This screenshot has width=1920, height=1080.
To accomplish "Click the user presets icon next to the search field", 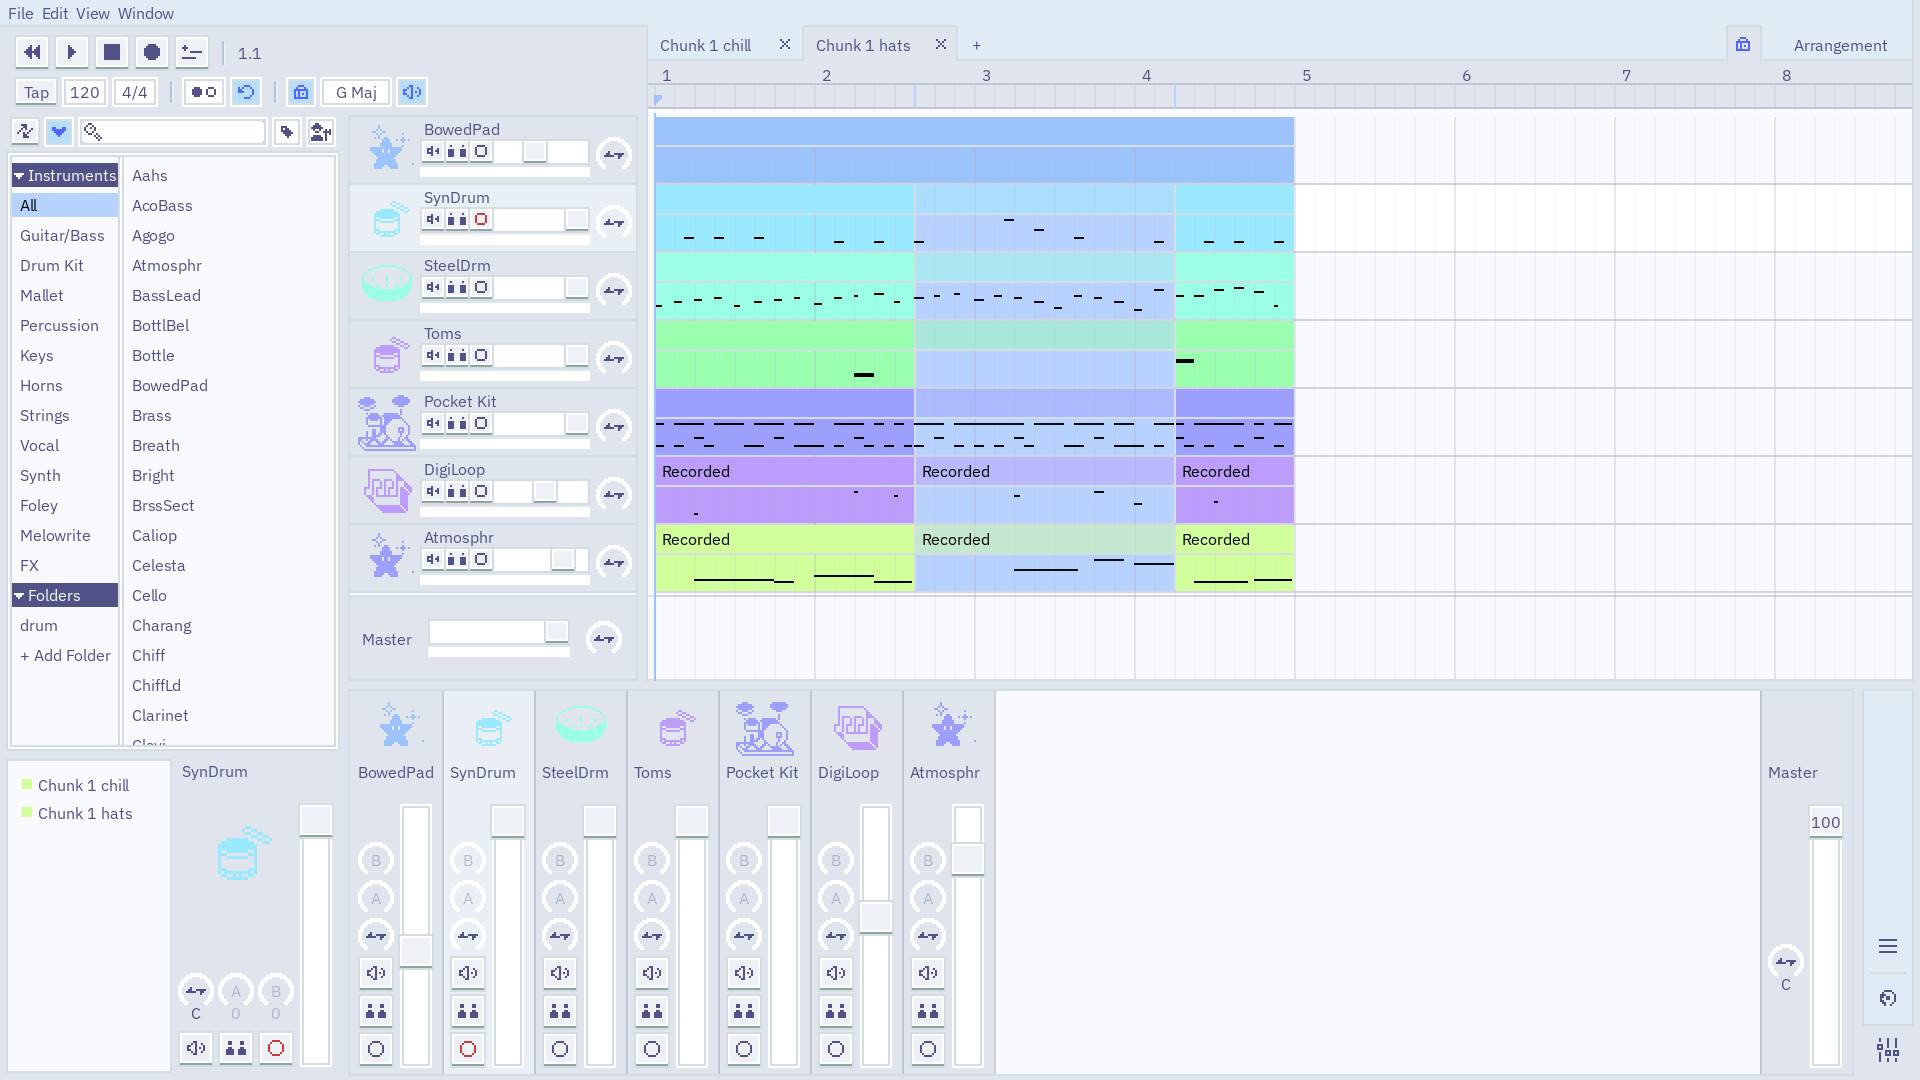I will [321, 131].
